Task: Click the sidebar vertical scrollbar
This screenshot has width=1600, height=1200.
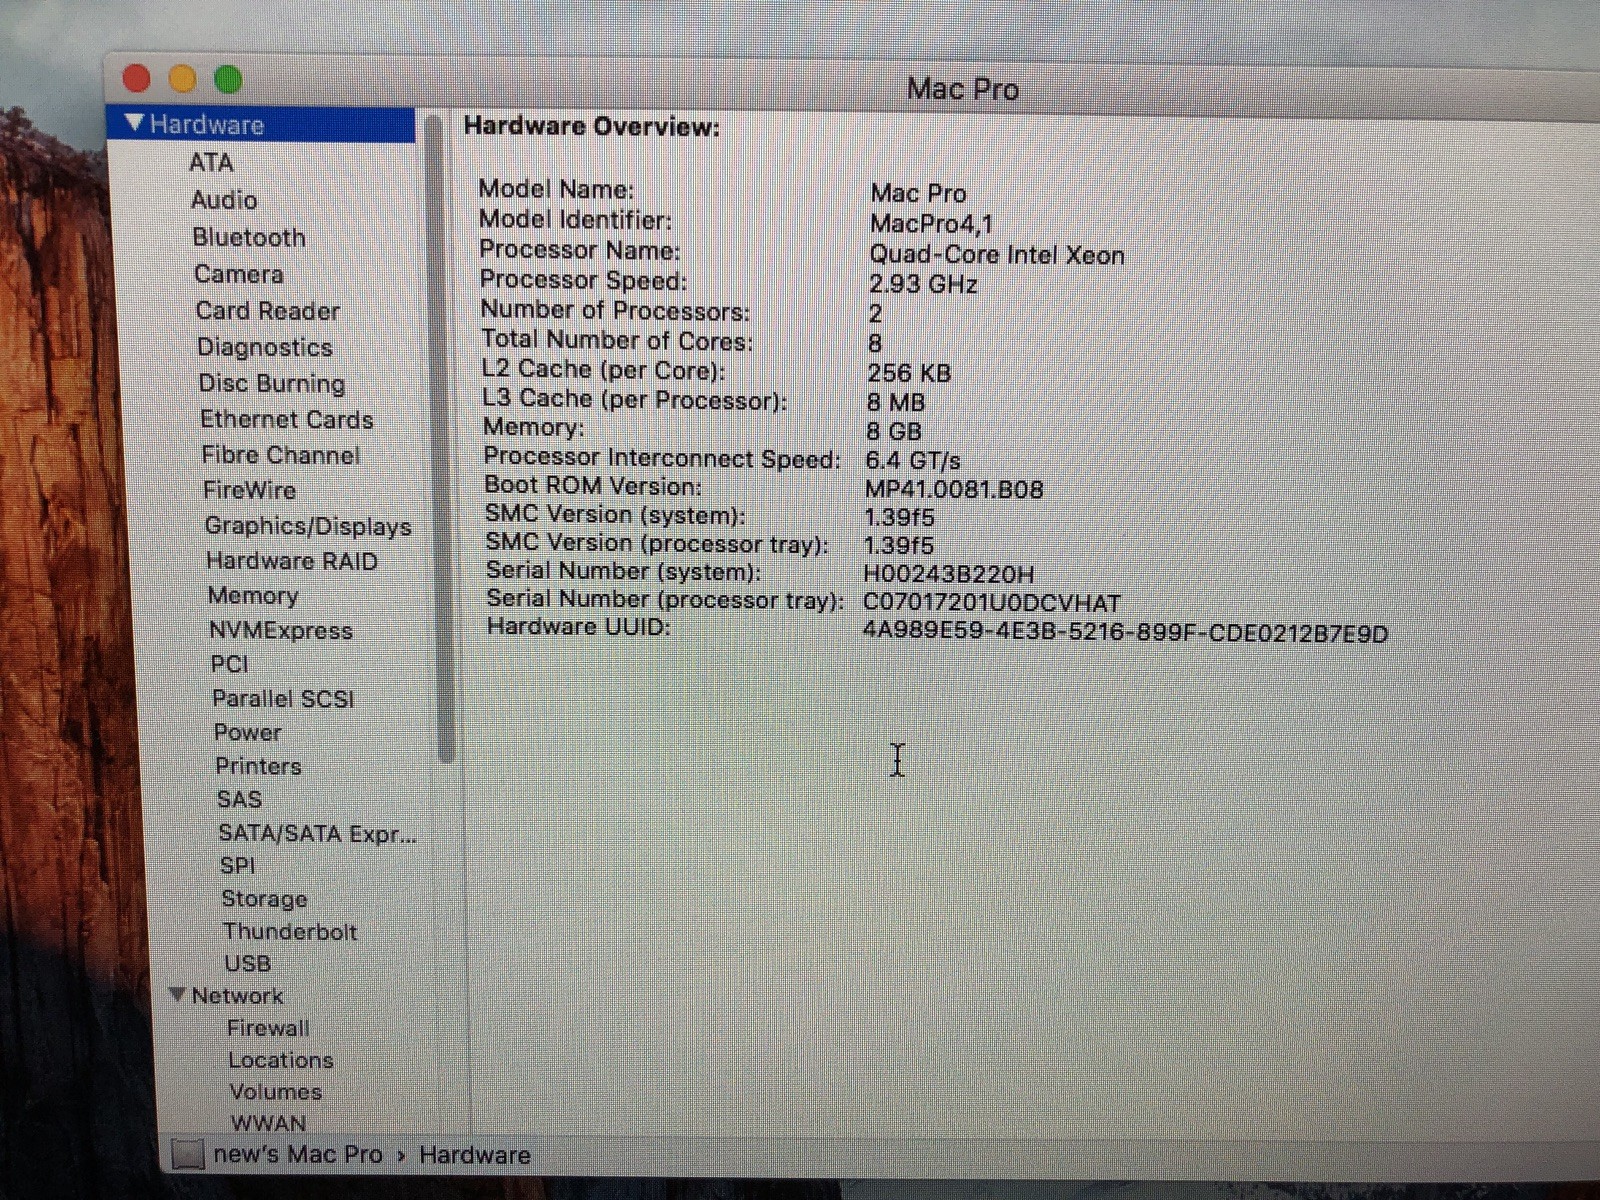Action: pos(441,440)
